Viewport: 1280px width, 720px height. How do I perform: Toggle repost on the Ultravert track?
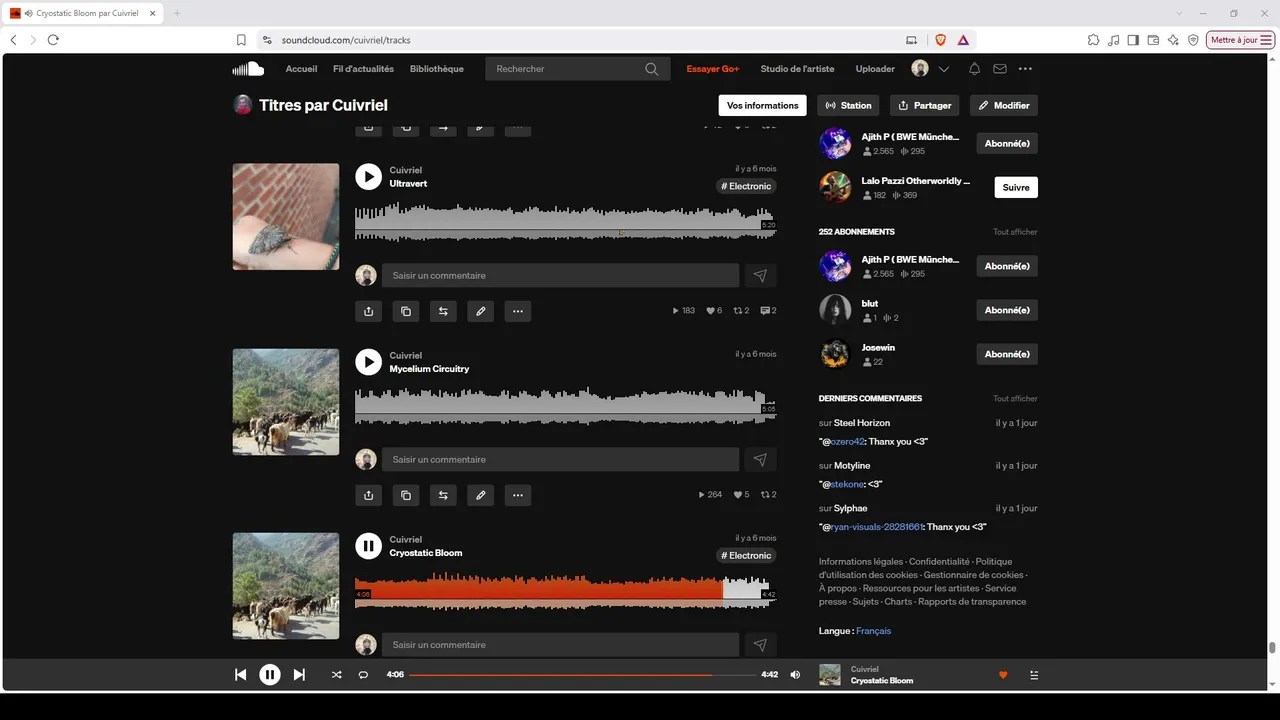443,311
